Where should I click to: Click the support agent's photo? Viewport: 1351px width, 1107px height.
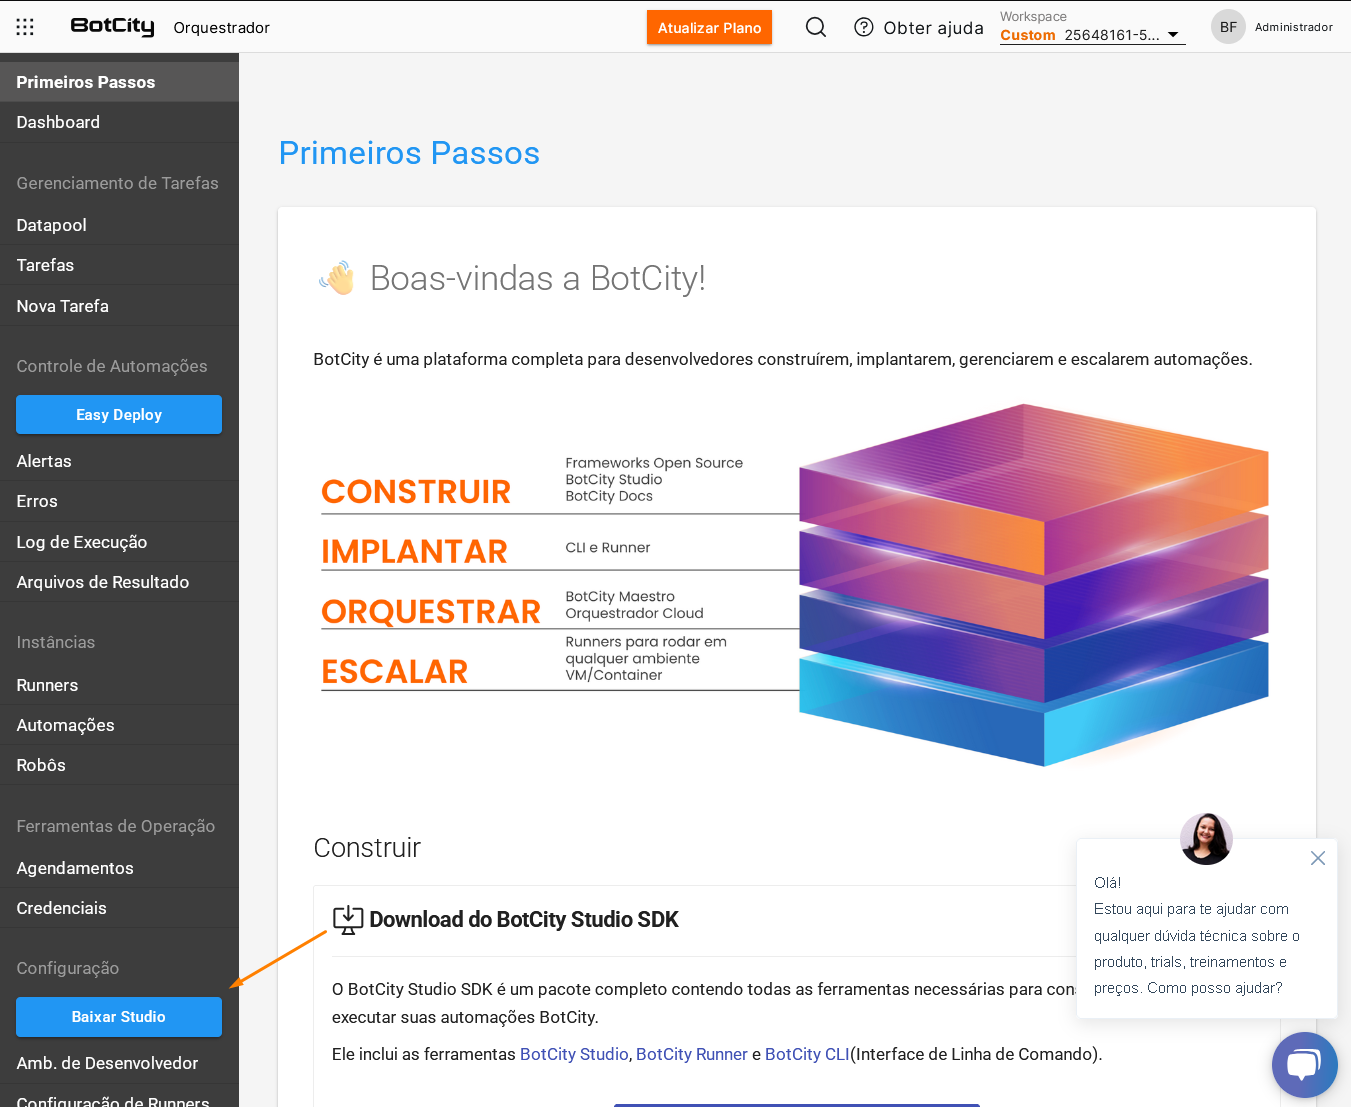1206,839
